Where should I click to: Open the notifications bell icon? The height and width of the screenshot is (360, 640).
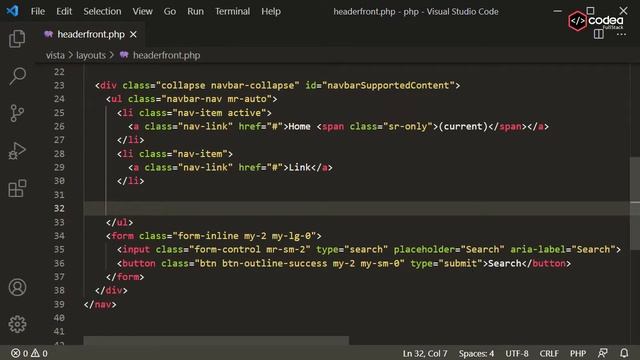click(624, 353)
